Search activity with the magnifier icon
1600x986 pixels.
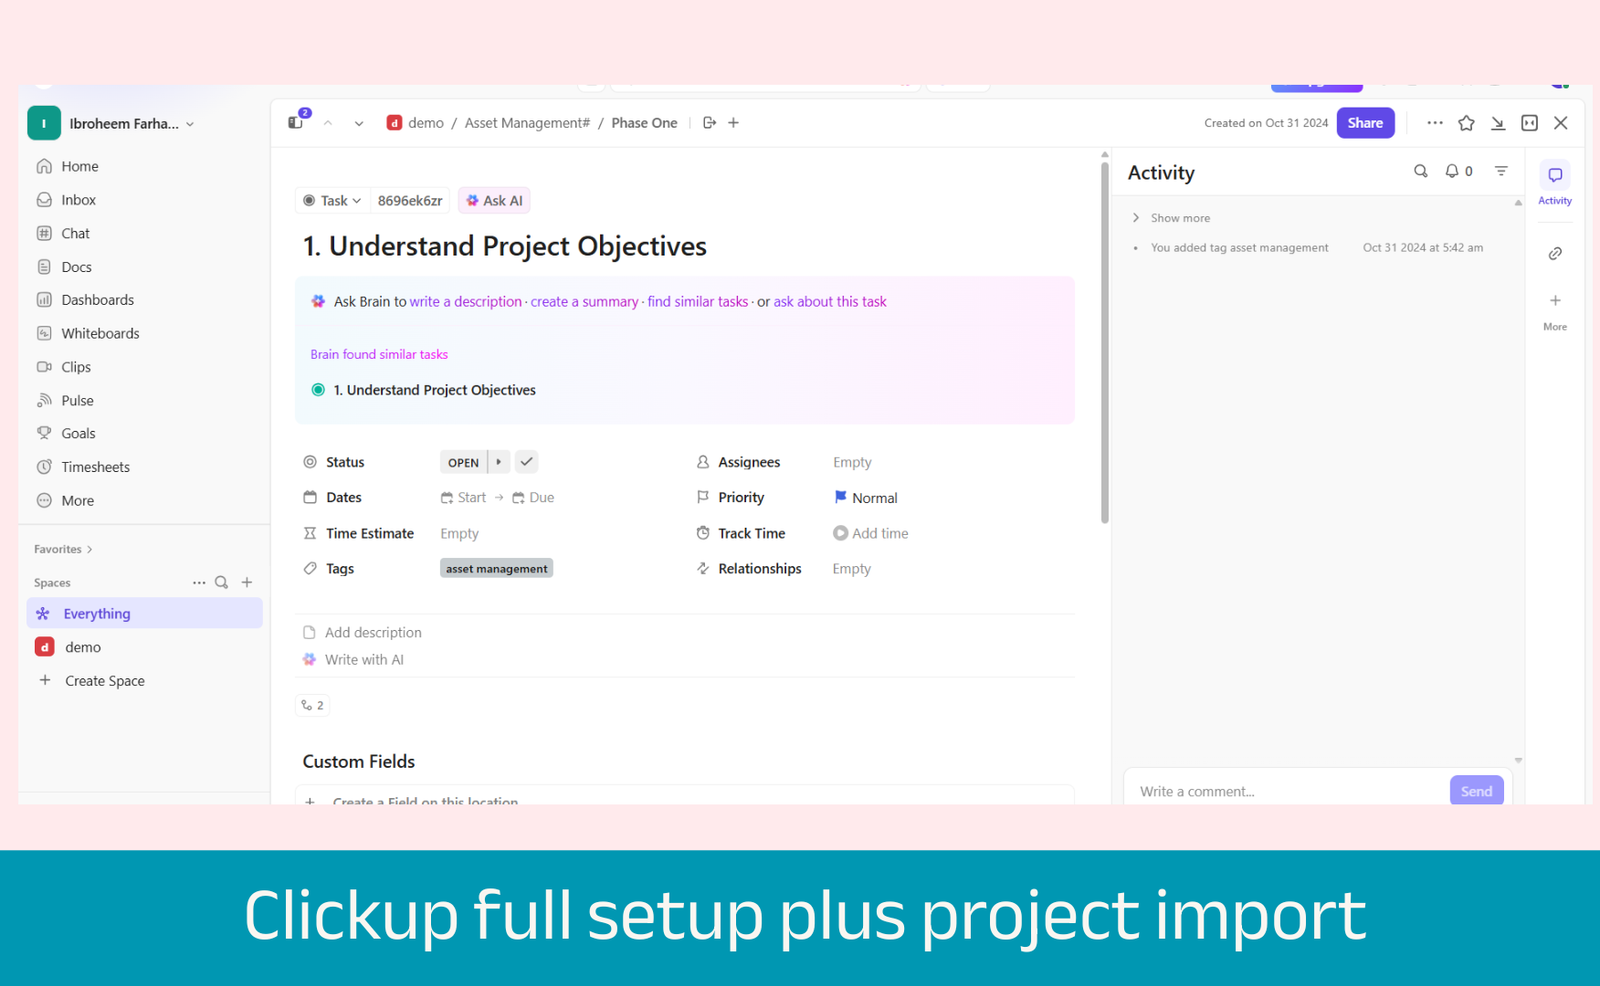(x=1420, y=171)
